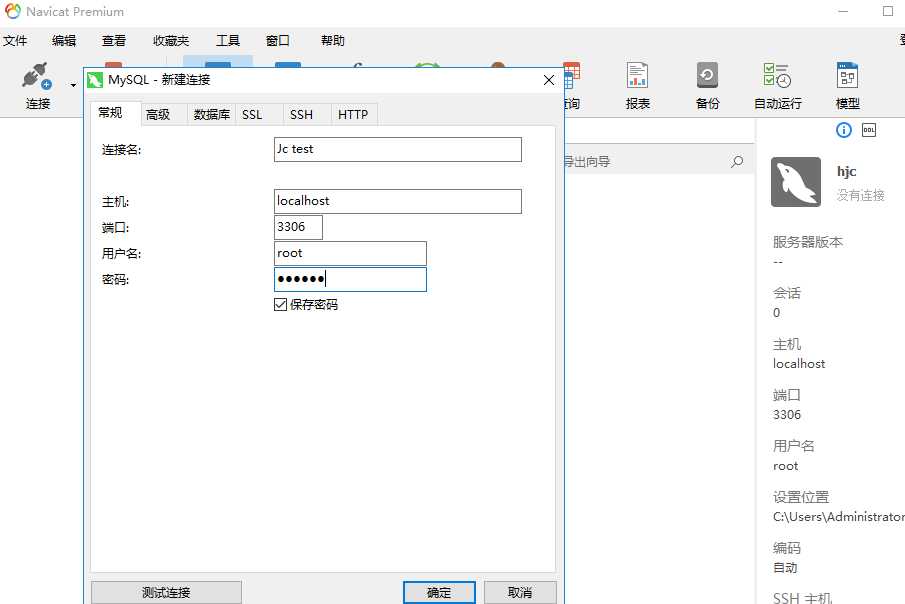Open the Model (模型) toolbar icon
Screen dimensions: 905x604
847,76
